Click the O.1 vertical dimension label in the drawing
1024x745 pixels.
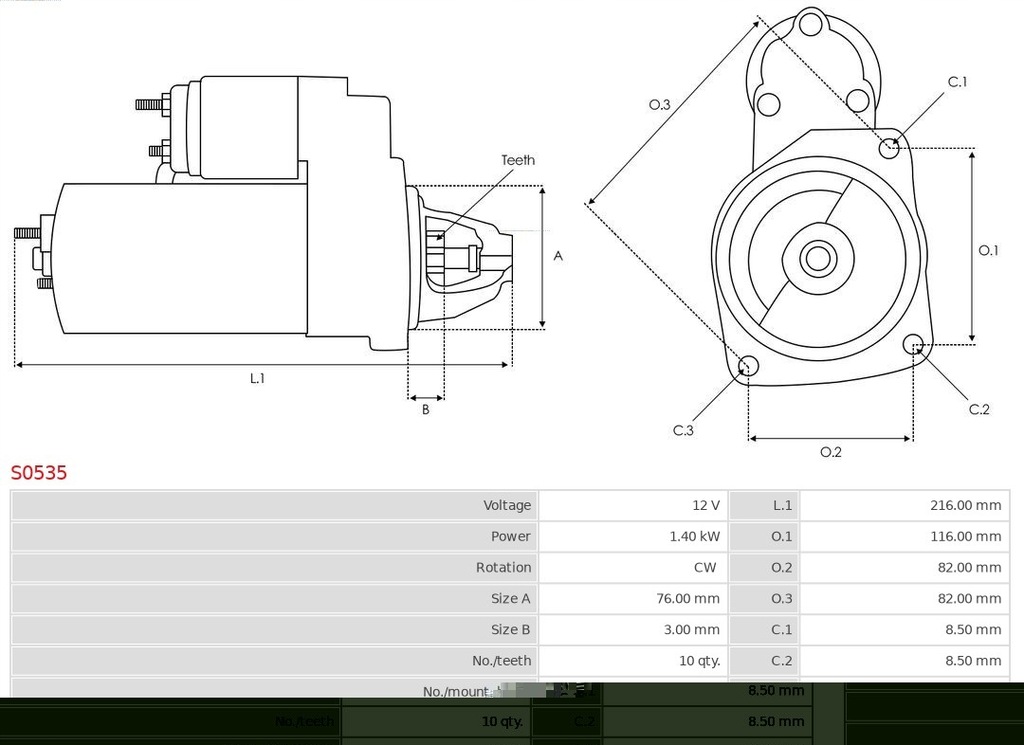tap(988, 250)
